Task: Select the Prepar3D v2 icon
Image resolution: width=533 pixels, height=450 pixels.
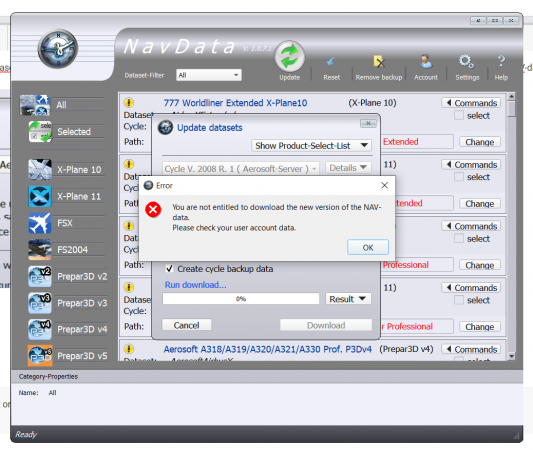Action: click(x=40, y=276)
